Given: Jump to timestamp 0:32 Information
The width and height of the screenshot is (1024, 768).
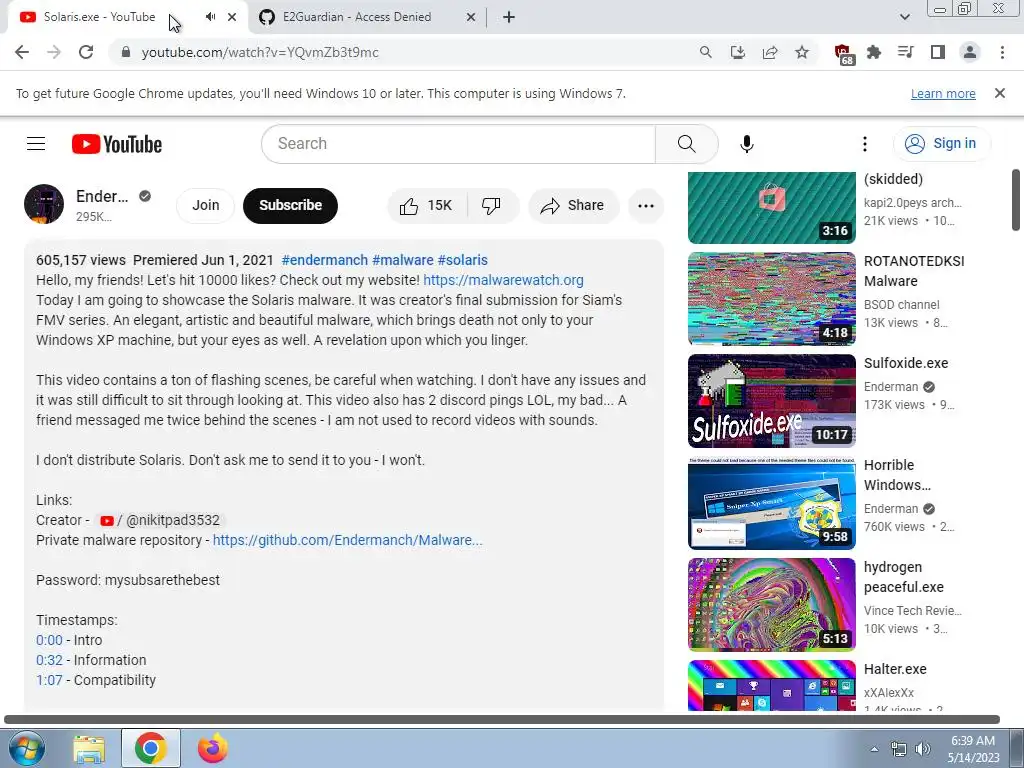Looking at the screenshot, I should (x=49, y=660).
